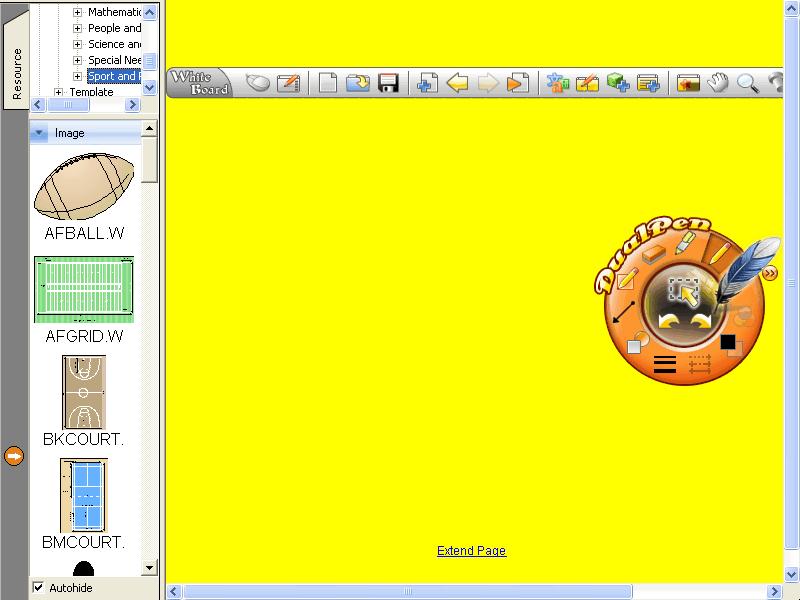
Task: Click the green cube plus icon
Action: point(618,83)
